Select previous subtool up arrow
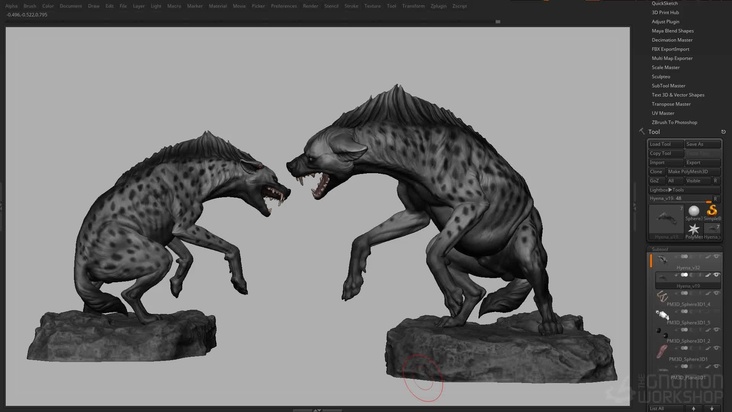The width and height of the screenshot is (732, 412). (694, 408)
